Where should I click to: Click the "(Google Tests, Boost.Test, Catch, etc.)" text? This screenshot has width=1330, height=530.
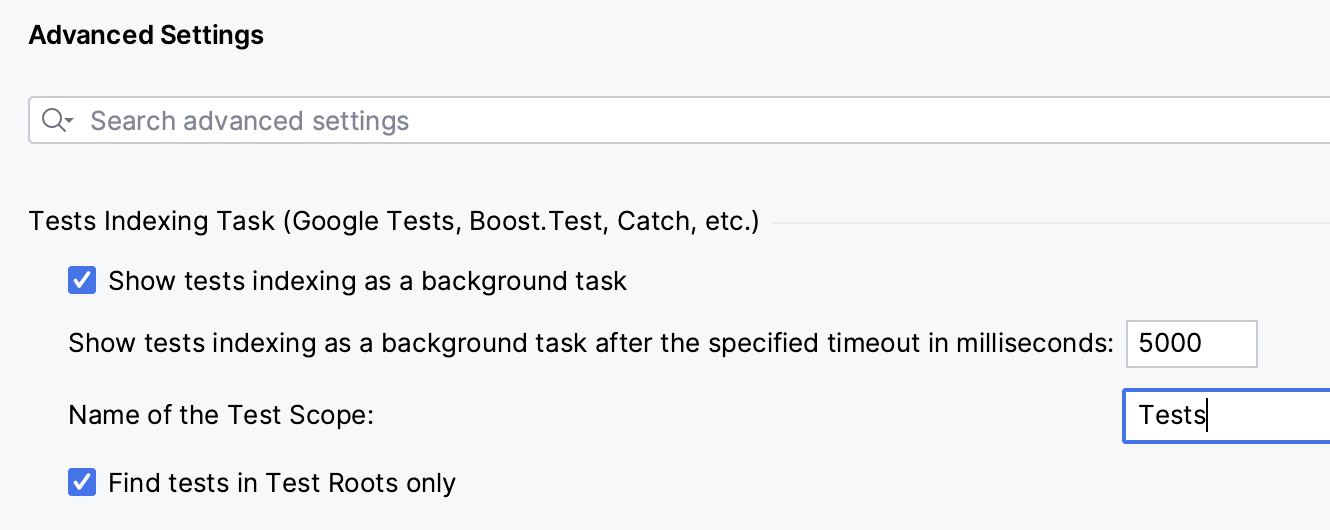click(520, 221)
